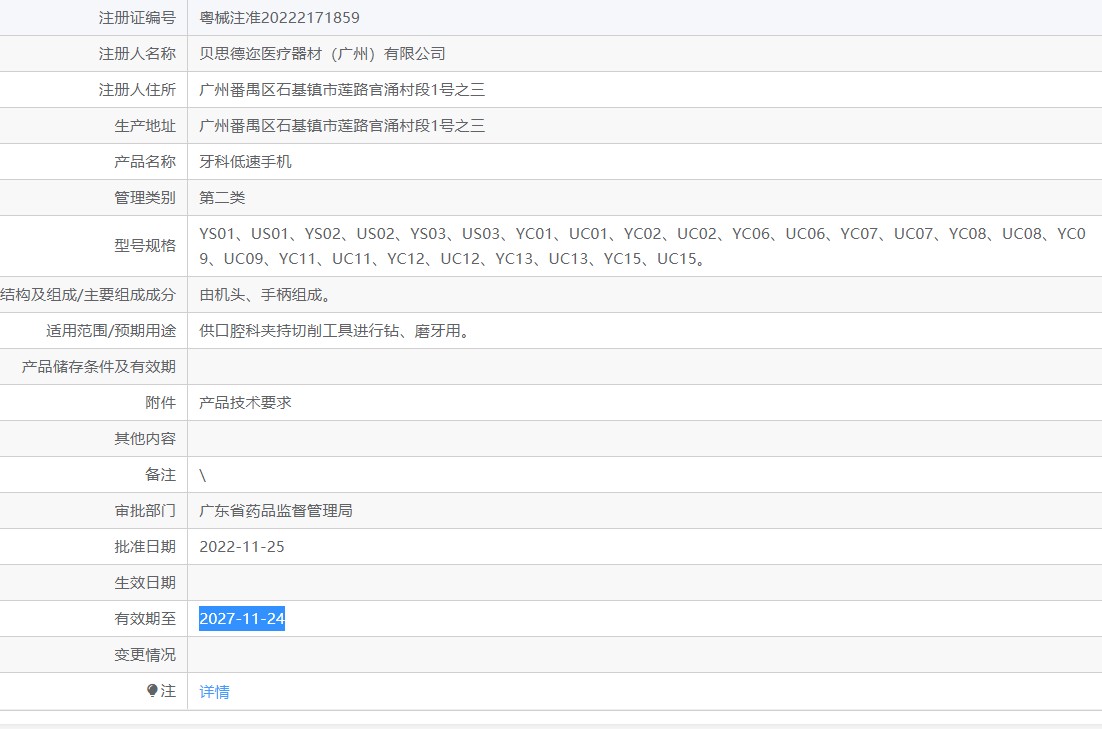Click the product name 牙科低速手机
1102x729 pixels.
coord(245,162)
